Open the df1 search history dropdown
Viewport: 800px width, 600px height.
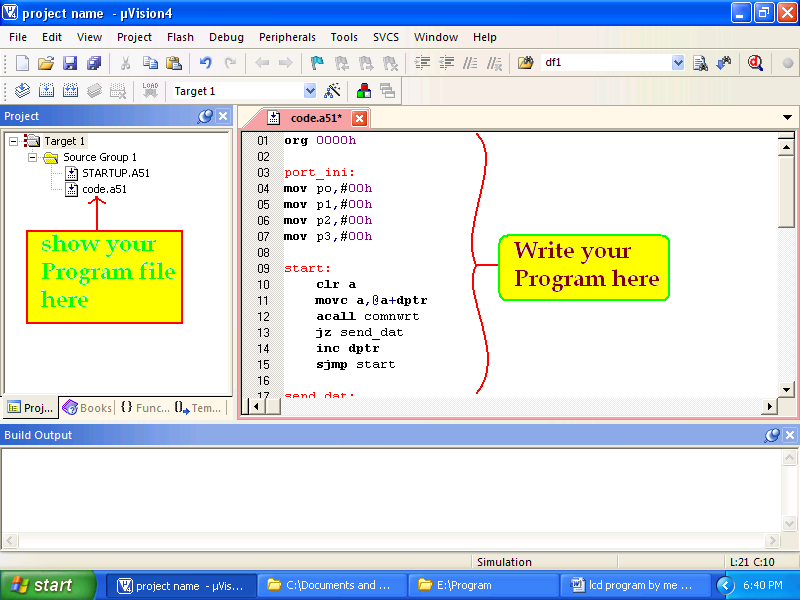pyautogui.click(x=678, y=63)
